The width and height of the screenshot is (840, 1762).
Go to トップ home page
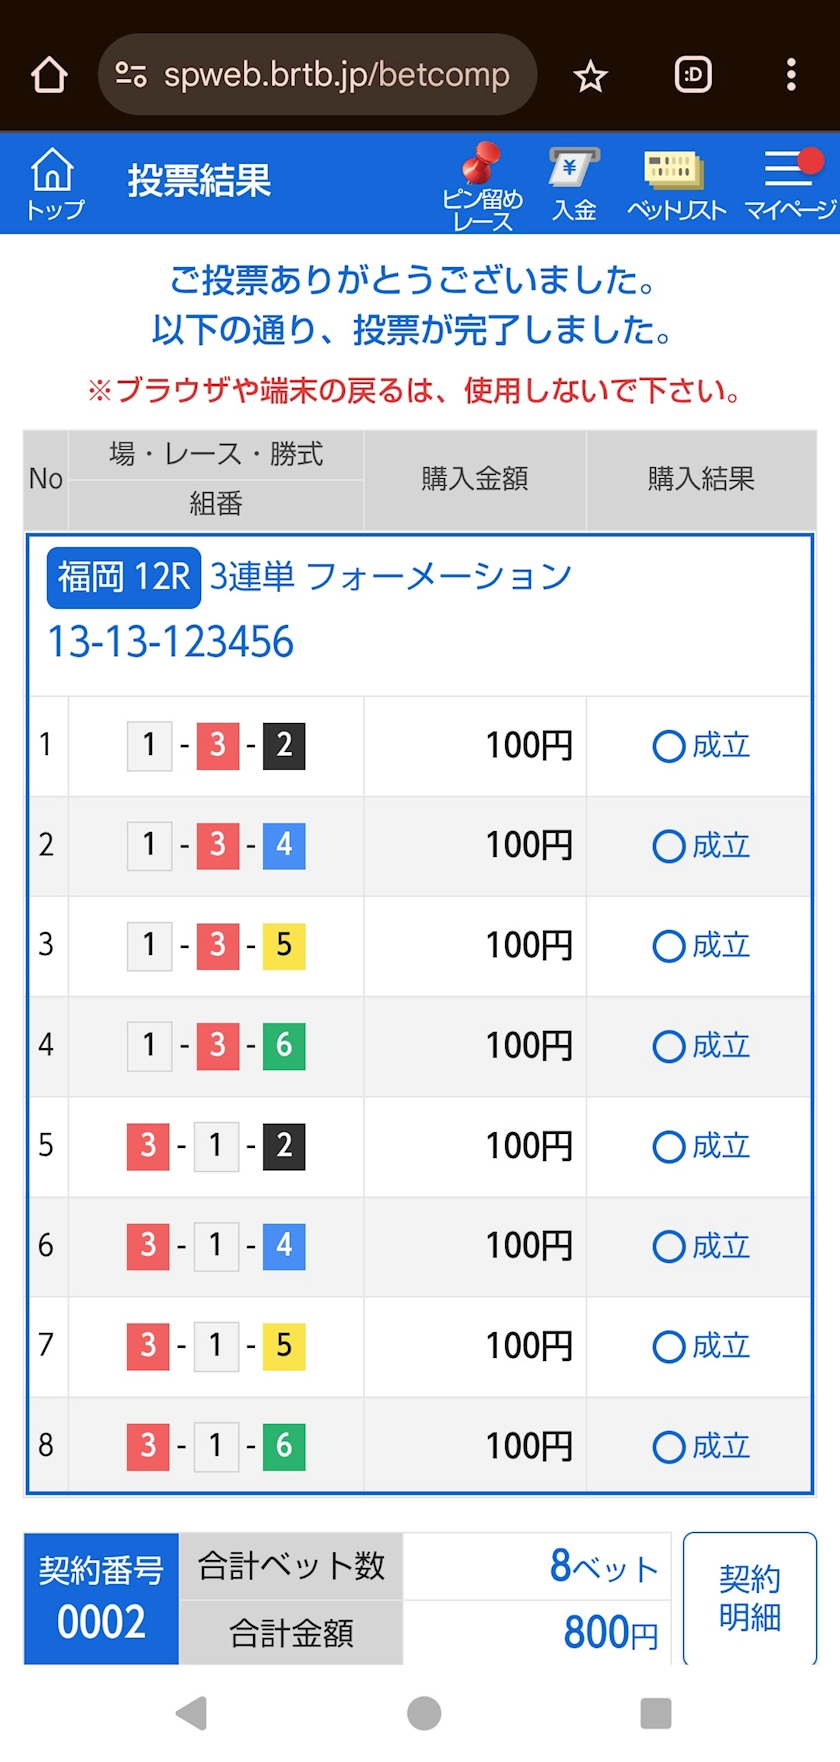coord(54,183)
